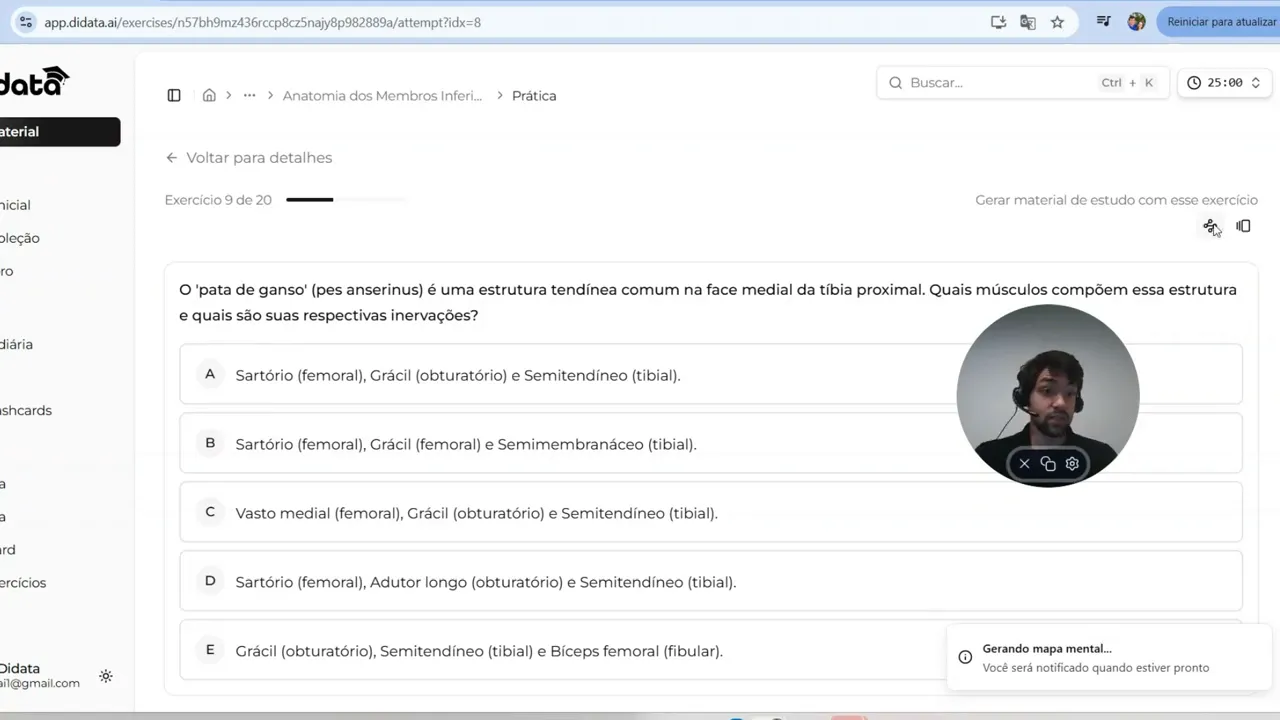Expand the hidden breadcrumb items via the ellipsis
The height and width of the screenshot is (720, 1280).
(x=249, y=95)
